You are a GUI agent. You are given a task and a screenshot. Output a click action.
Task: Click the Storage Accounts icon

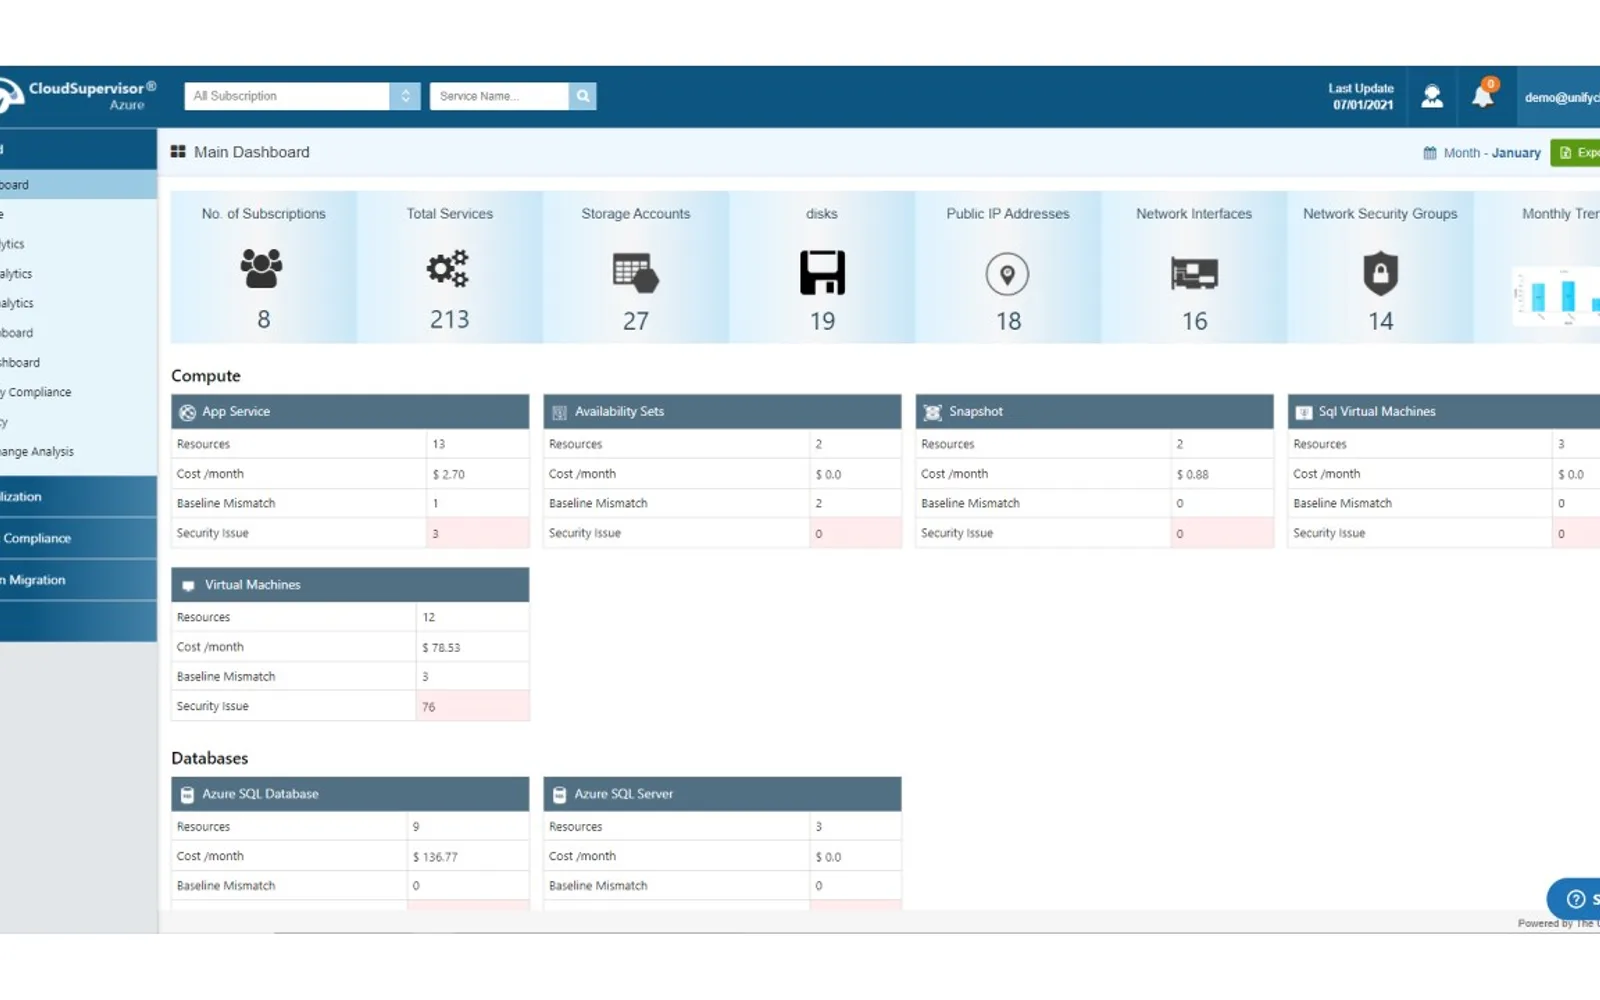coord(636,273)
